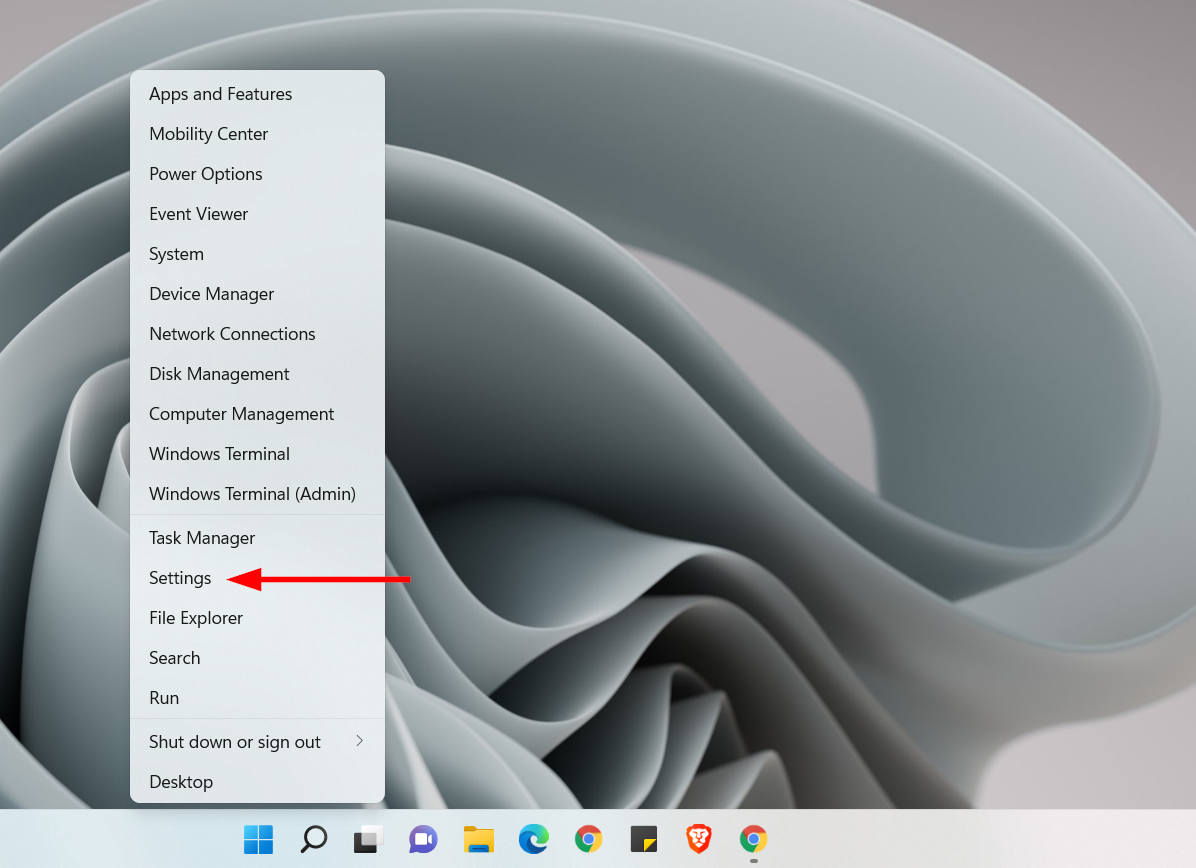Select Settings from the context menu
The height and width of the screenshot is (868, 1196).
[180, 578]
